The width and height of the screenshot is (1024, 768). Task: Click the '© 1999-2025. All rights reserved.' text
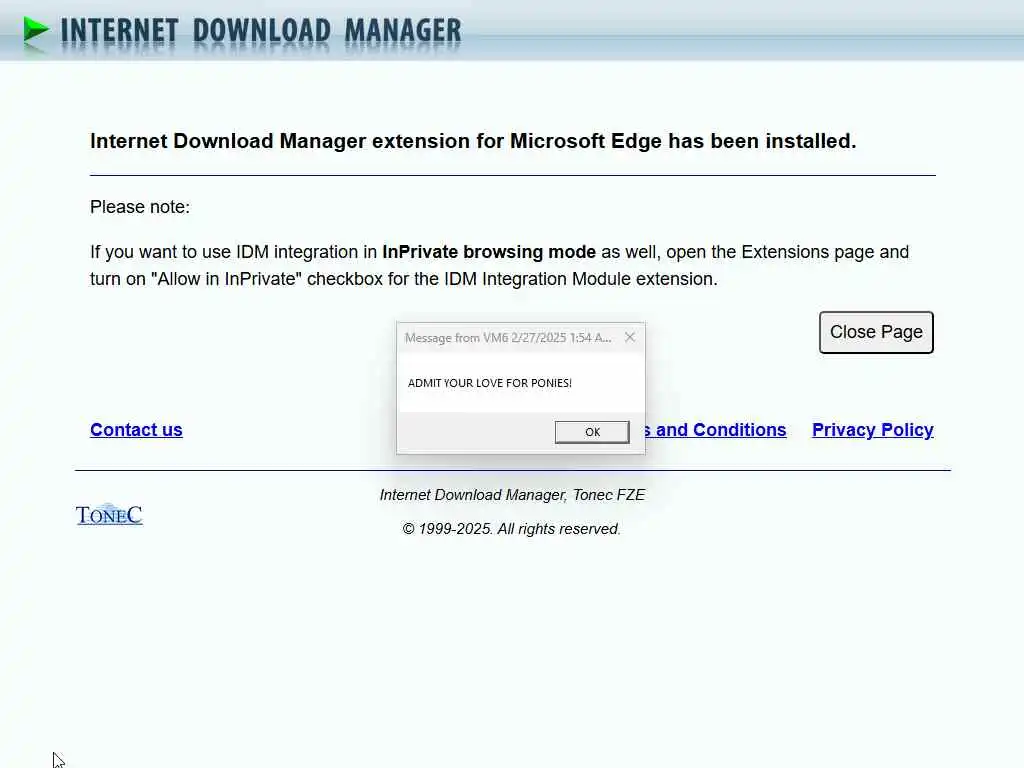511,529
